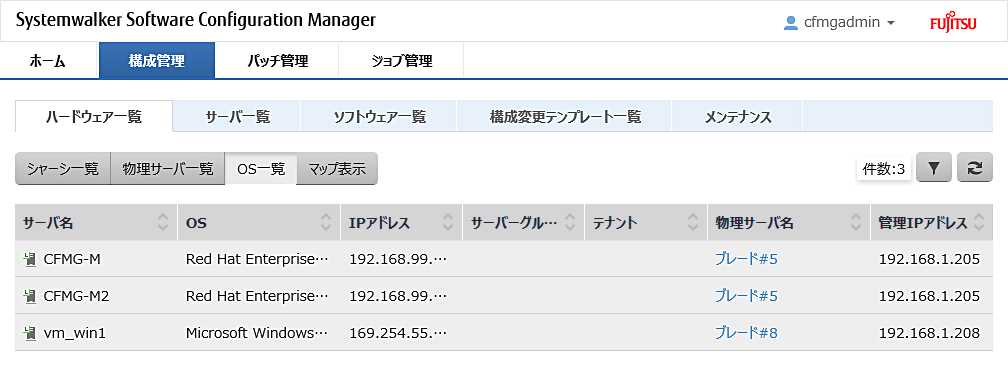
Task: Select the ハードウェア一覧 sub tab
Action: tap(94, 116)
